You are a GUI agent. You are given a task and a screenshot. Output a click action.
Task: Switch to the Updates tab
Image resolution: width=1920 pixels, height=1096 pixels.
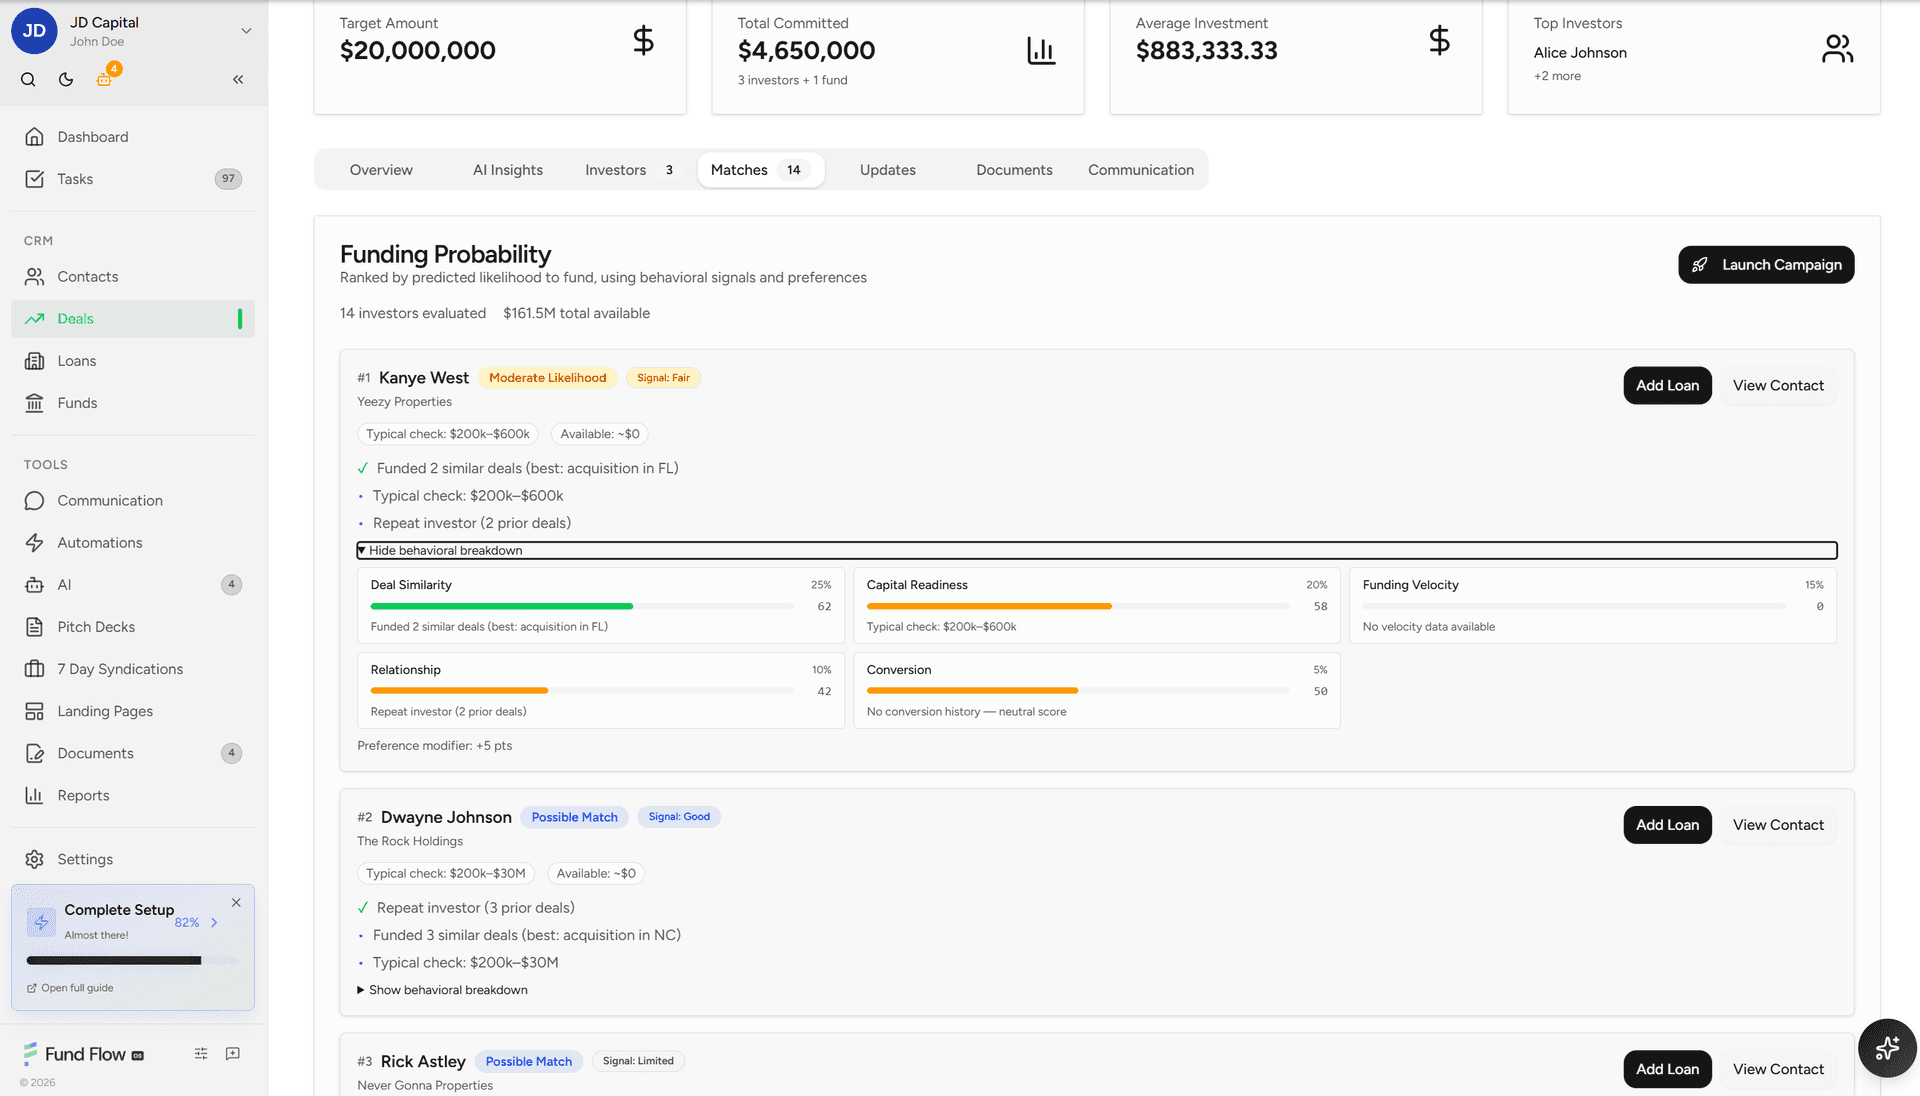click(888, 170)
